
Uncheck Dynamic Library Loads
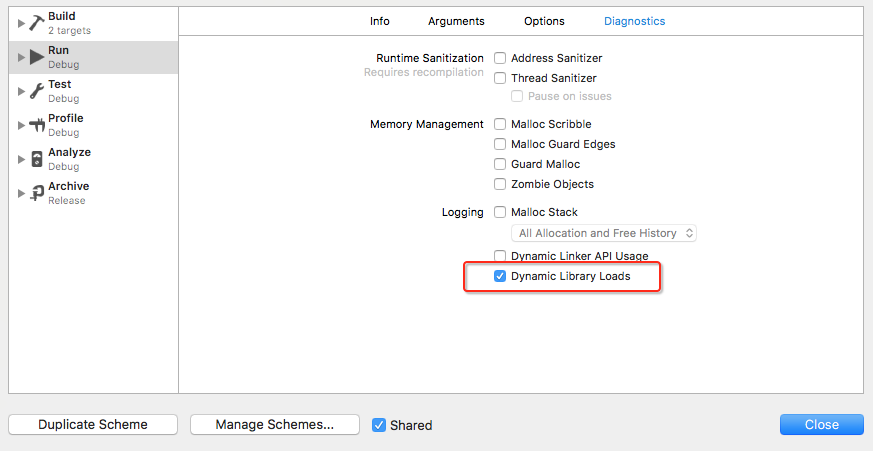click(x=500, y=276)
